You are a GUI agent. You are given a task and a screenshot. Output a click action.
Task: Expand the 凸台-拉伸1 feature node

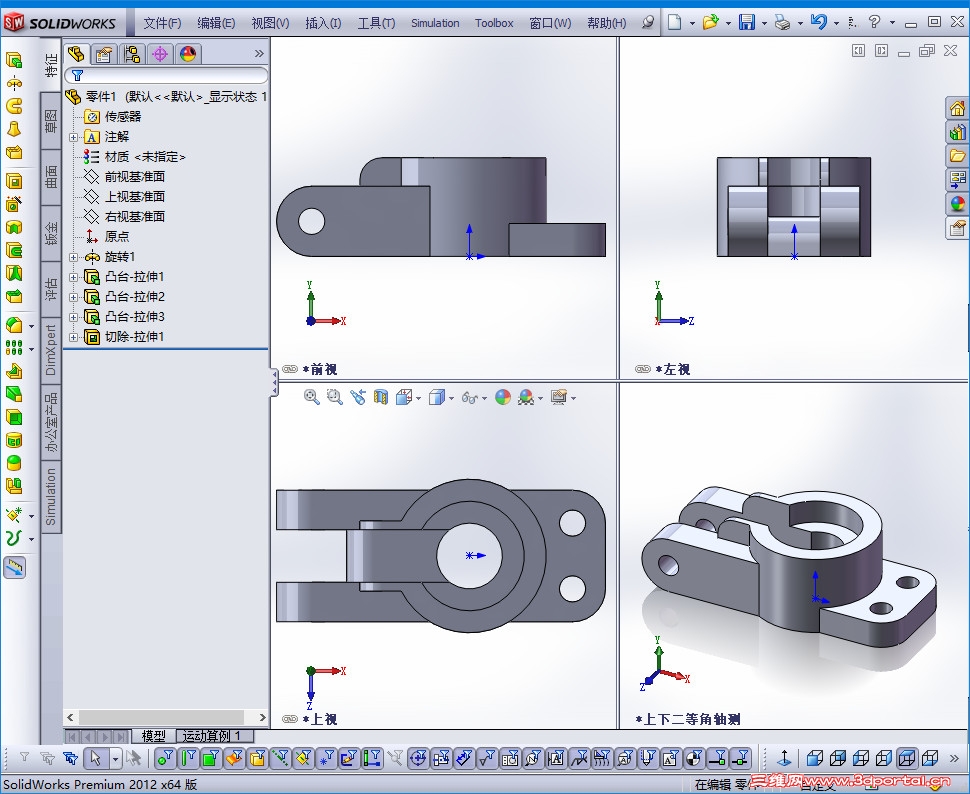pyautogui.click(x=73, y=277)
